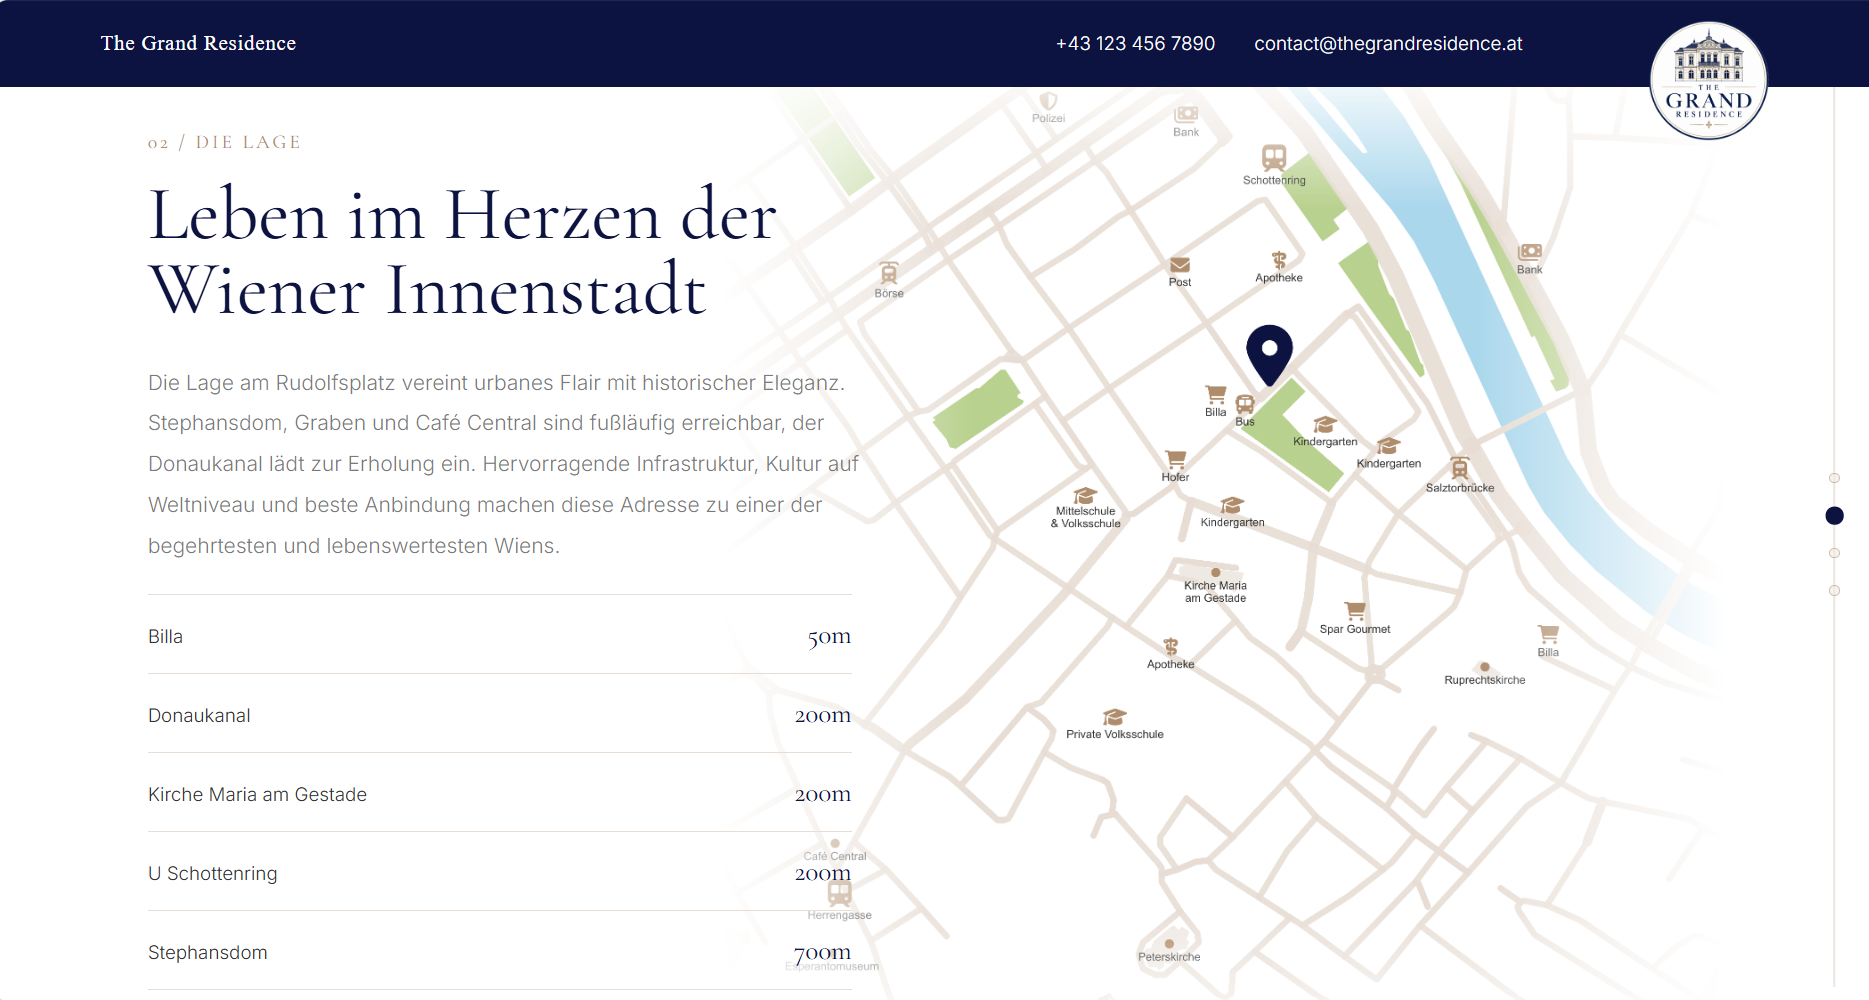The image size is (1869, 1000).
Task: Select the active filled navigation dot
Action: (1834, 516)
